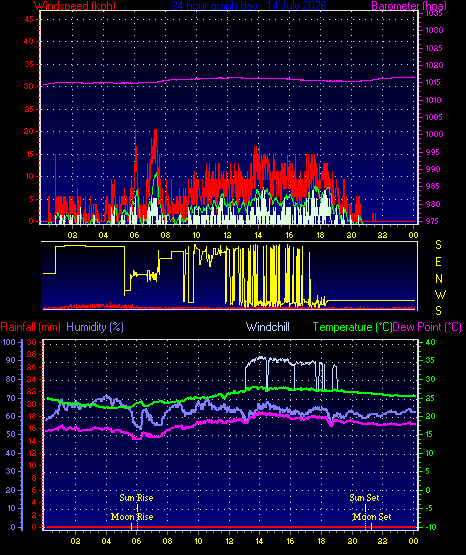The height and width of the screenshot is (555, 466).
Task: Click the 'Rainfall (mm)' legend label
Action: tap(30, 327)
